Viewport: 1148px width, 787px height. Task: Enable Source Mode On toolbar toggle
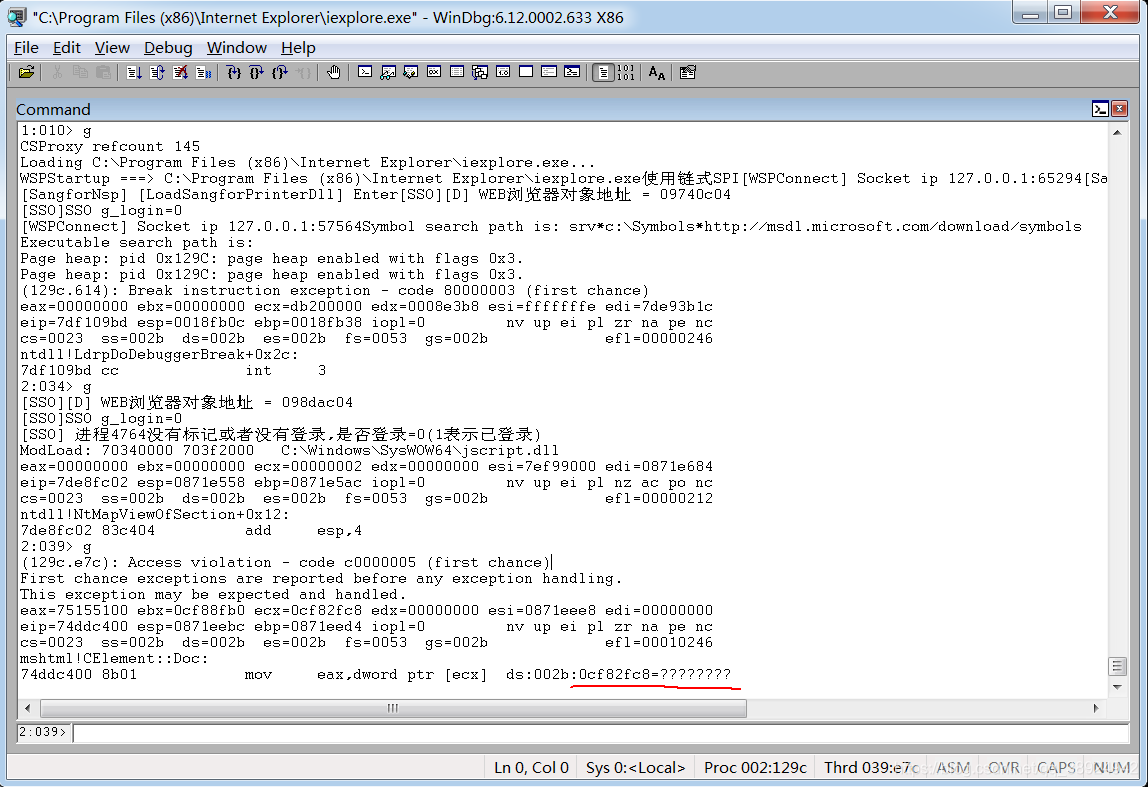click(603, 72)
